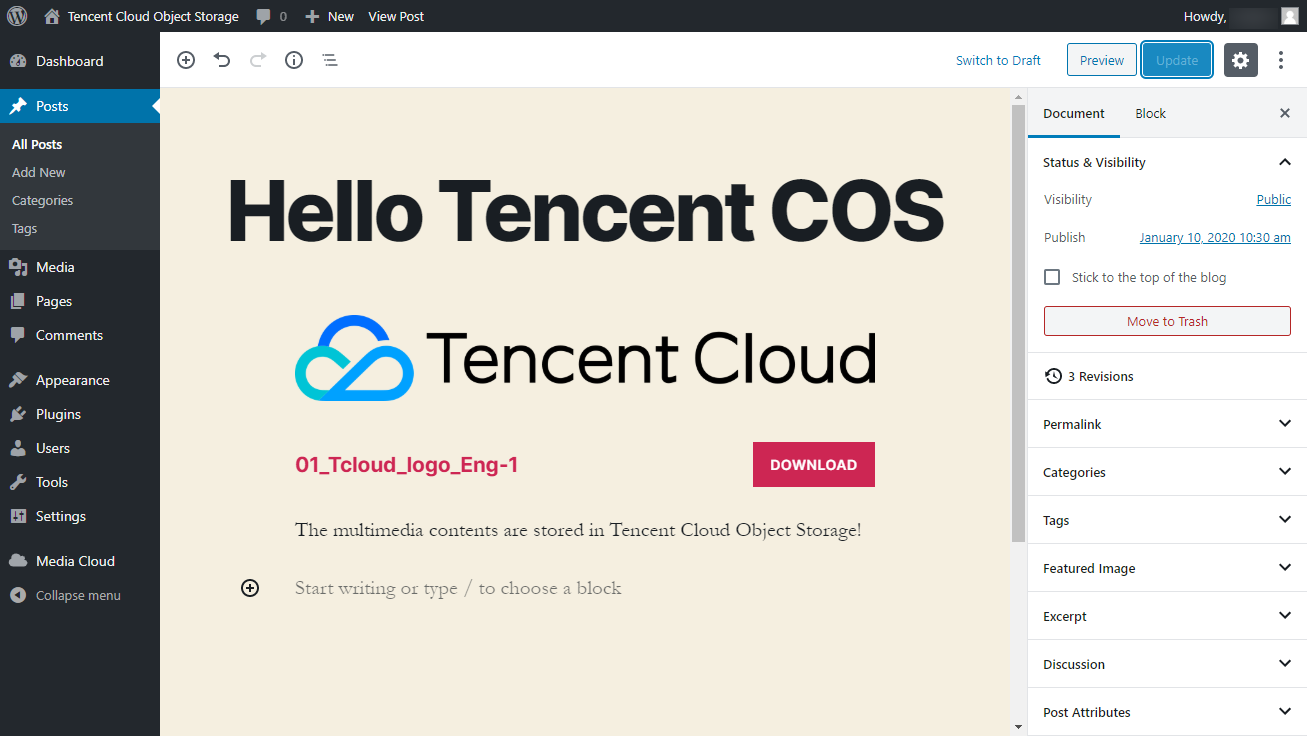The width and height of the screenshot is (1307, 736).
Task: Click the Preview button
Action: pyautogui.click(x=1102, y=60)
